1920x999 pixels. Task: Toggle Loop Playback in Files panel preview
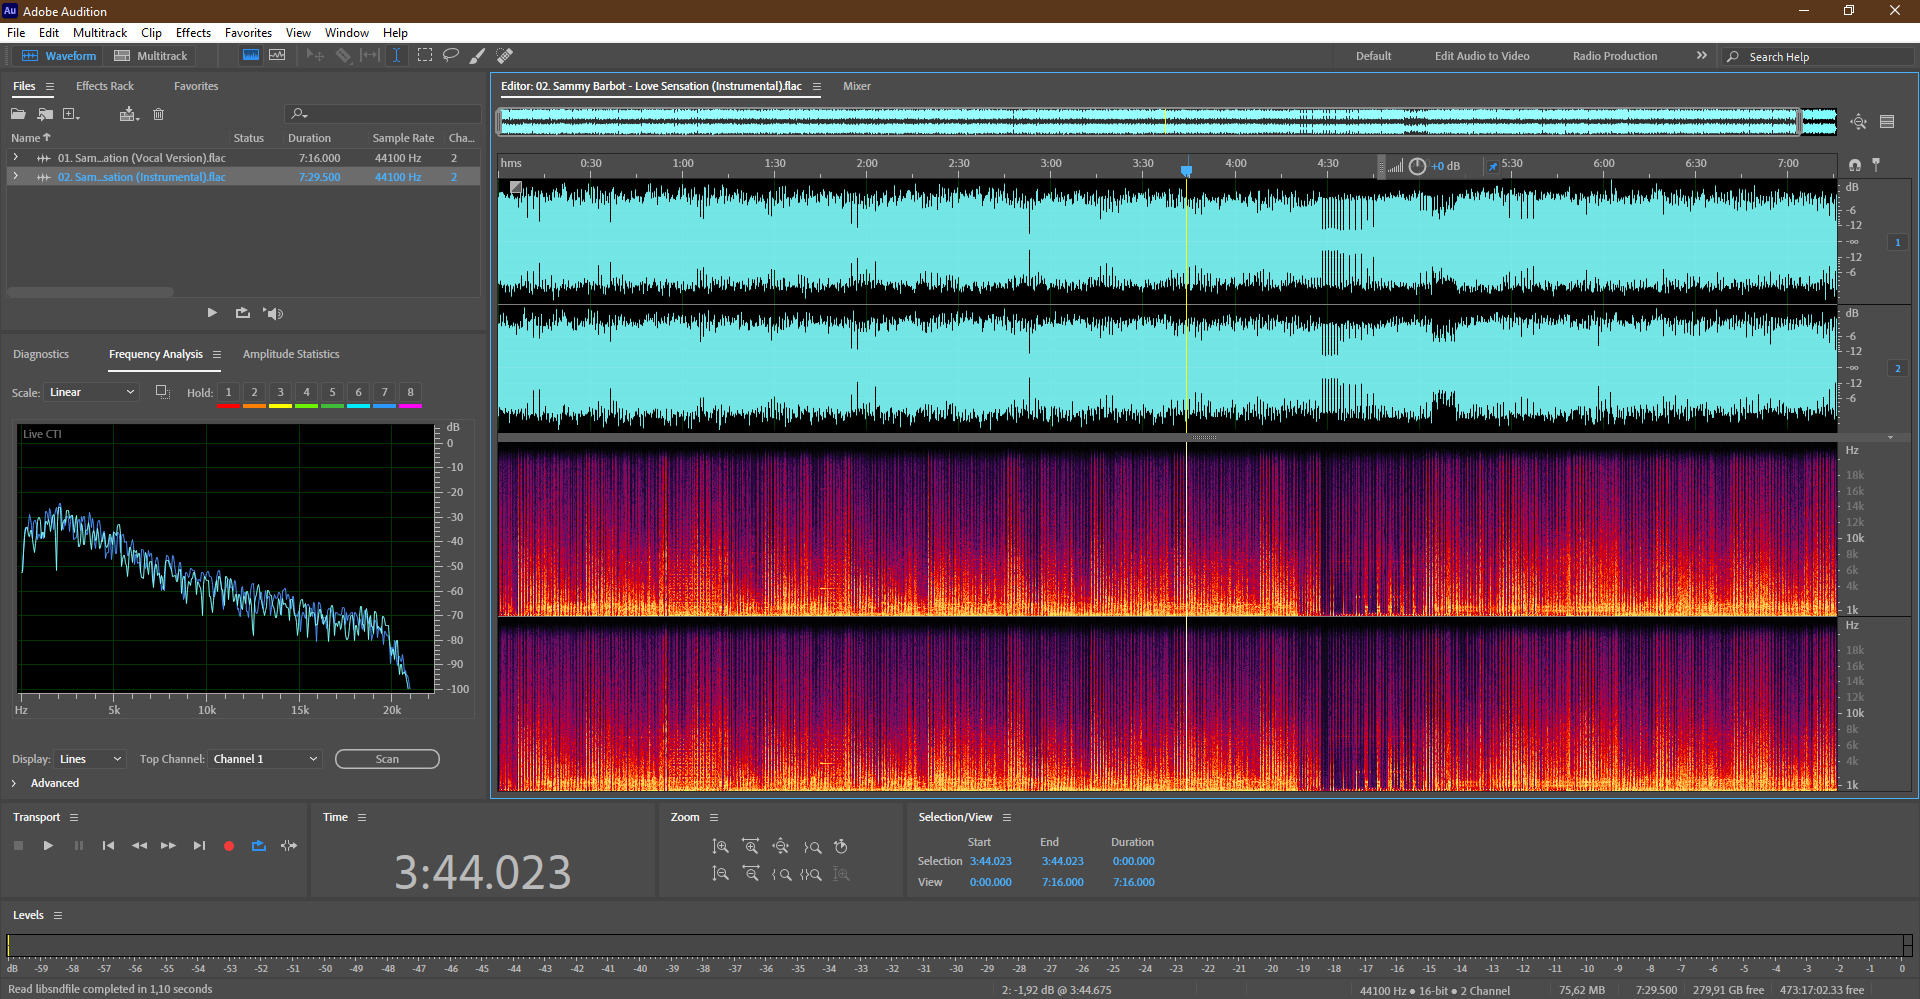(242, 313)
